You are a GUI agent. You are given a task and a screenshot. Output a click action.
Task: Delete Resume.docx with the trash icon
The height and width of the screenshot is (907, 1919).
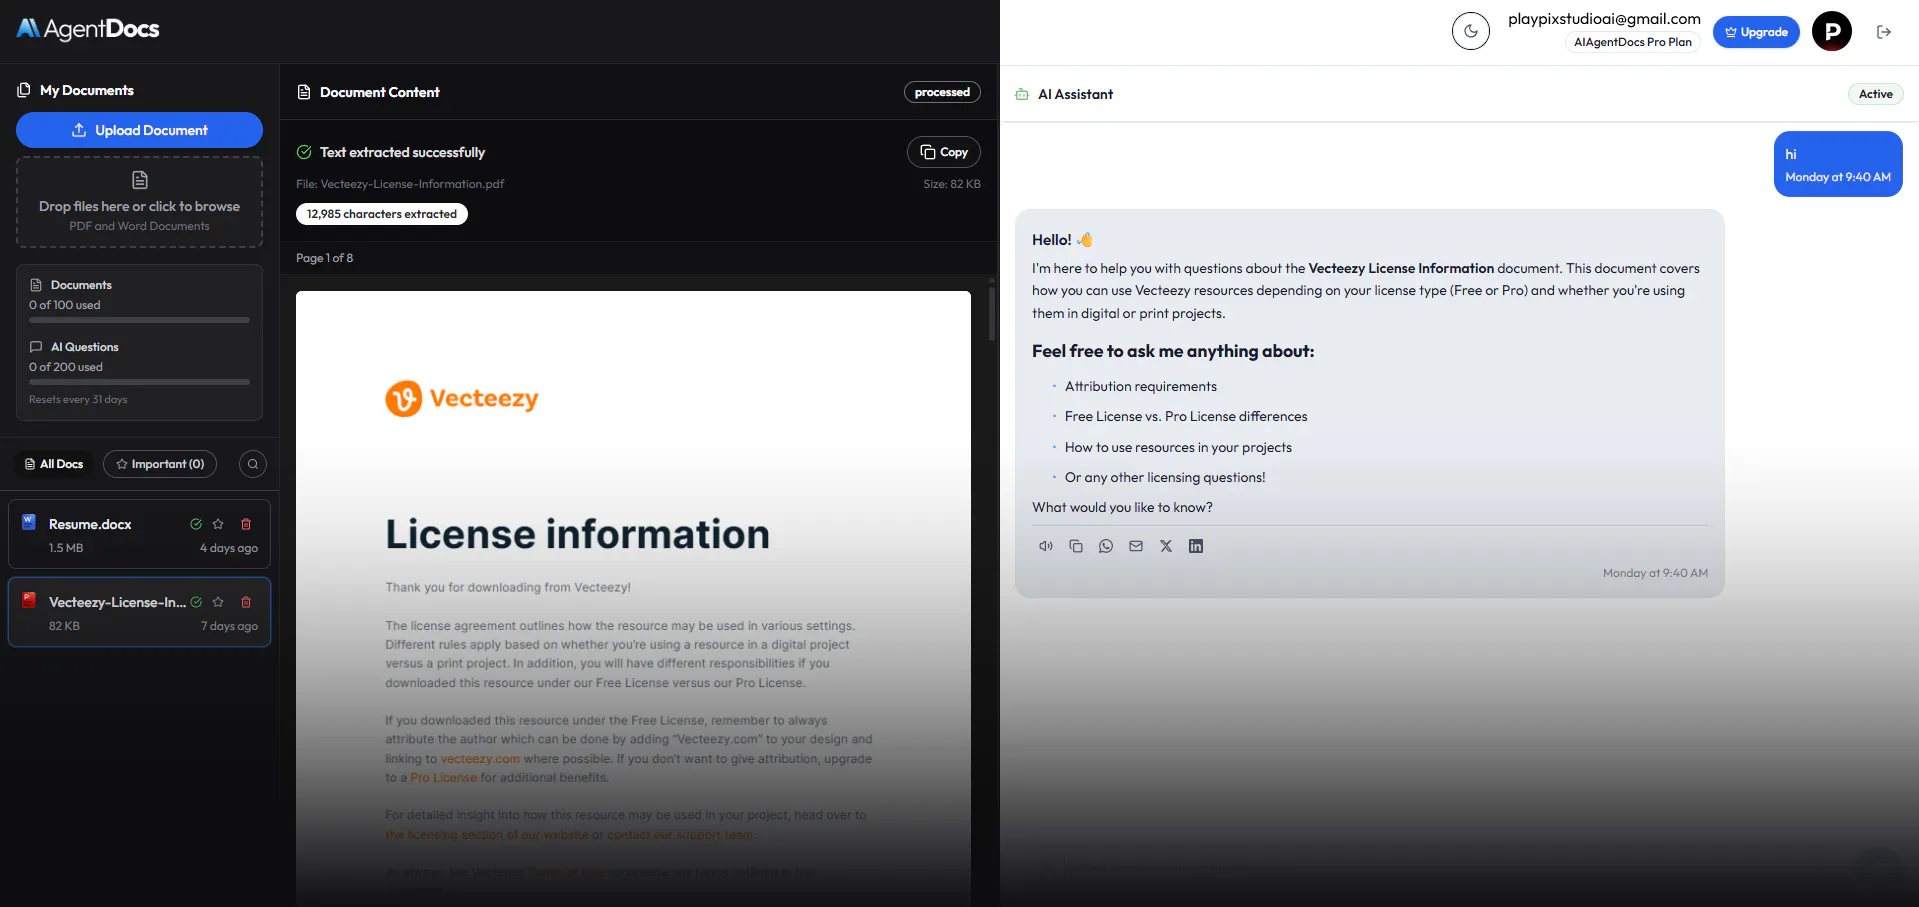click(x=246, y=524)
